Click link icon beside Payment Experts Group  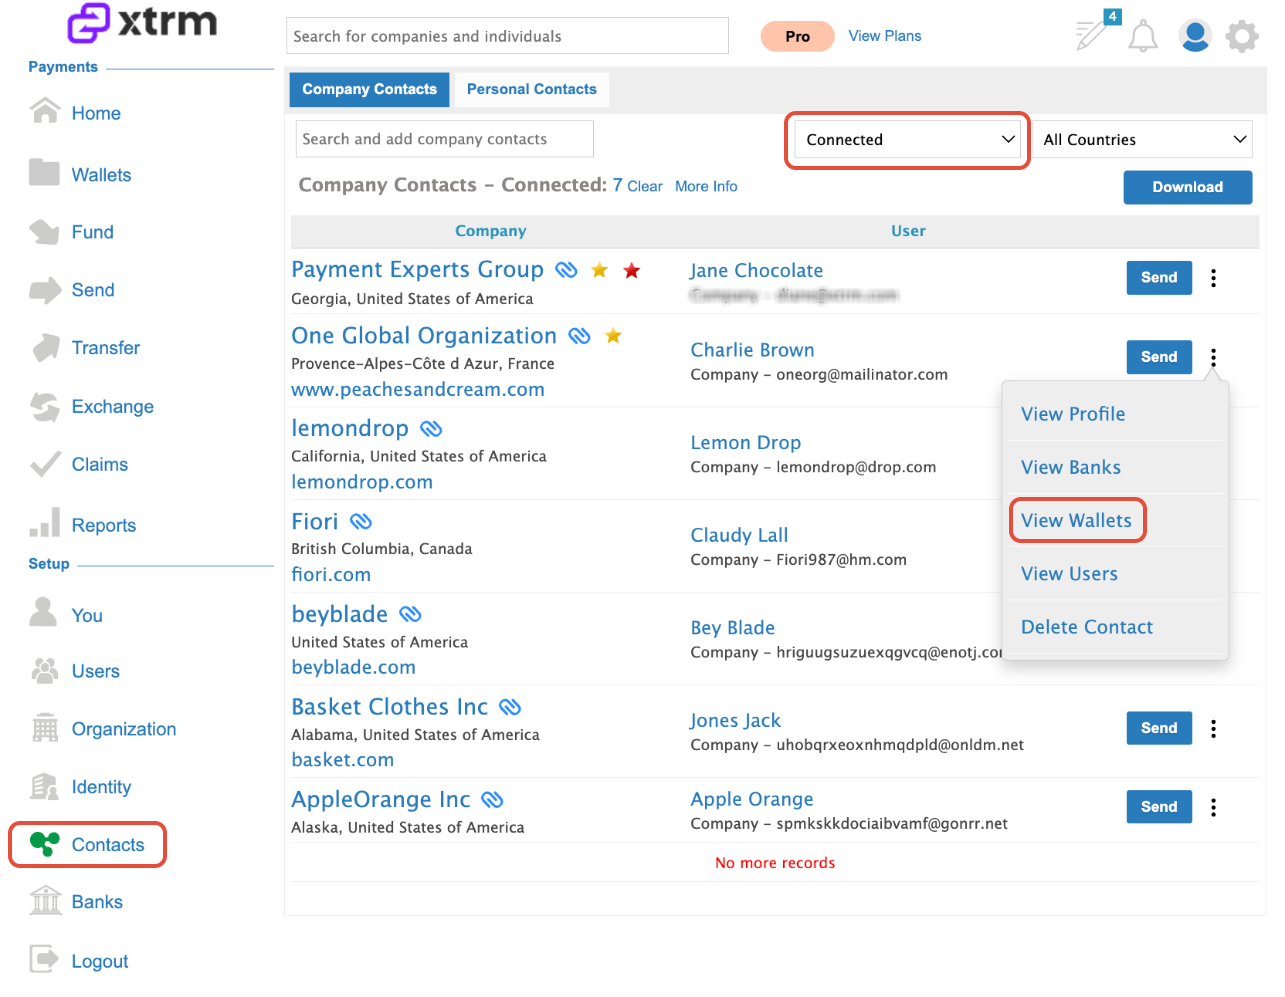566,270
